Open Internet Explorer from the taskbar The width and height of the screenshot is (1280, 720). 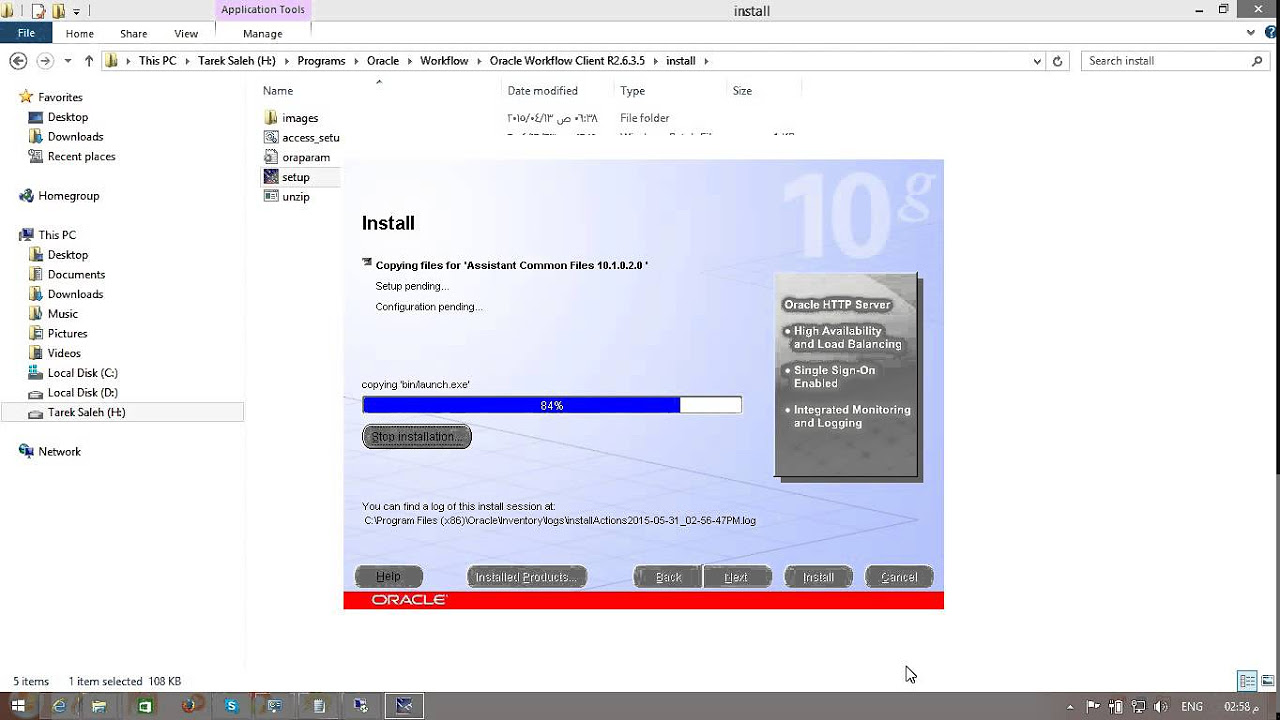point(59,706)
